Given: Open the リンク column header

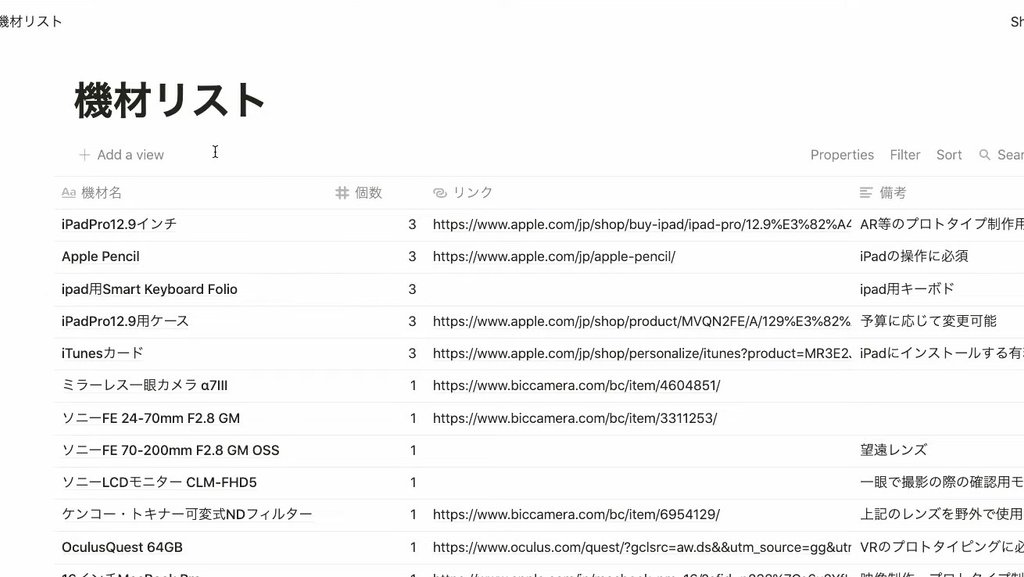Looking at the screenshot, I should (x=639, y=193).
